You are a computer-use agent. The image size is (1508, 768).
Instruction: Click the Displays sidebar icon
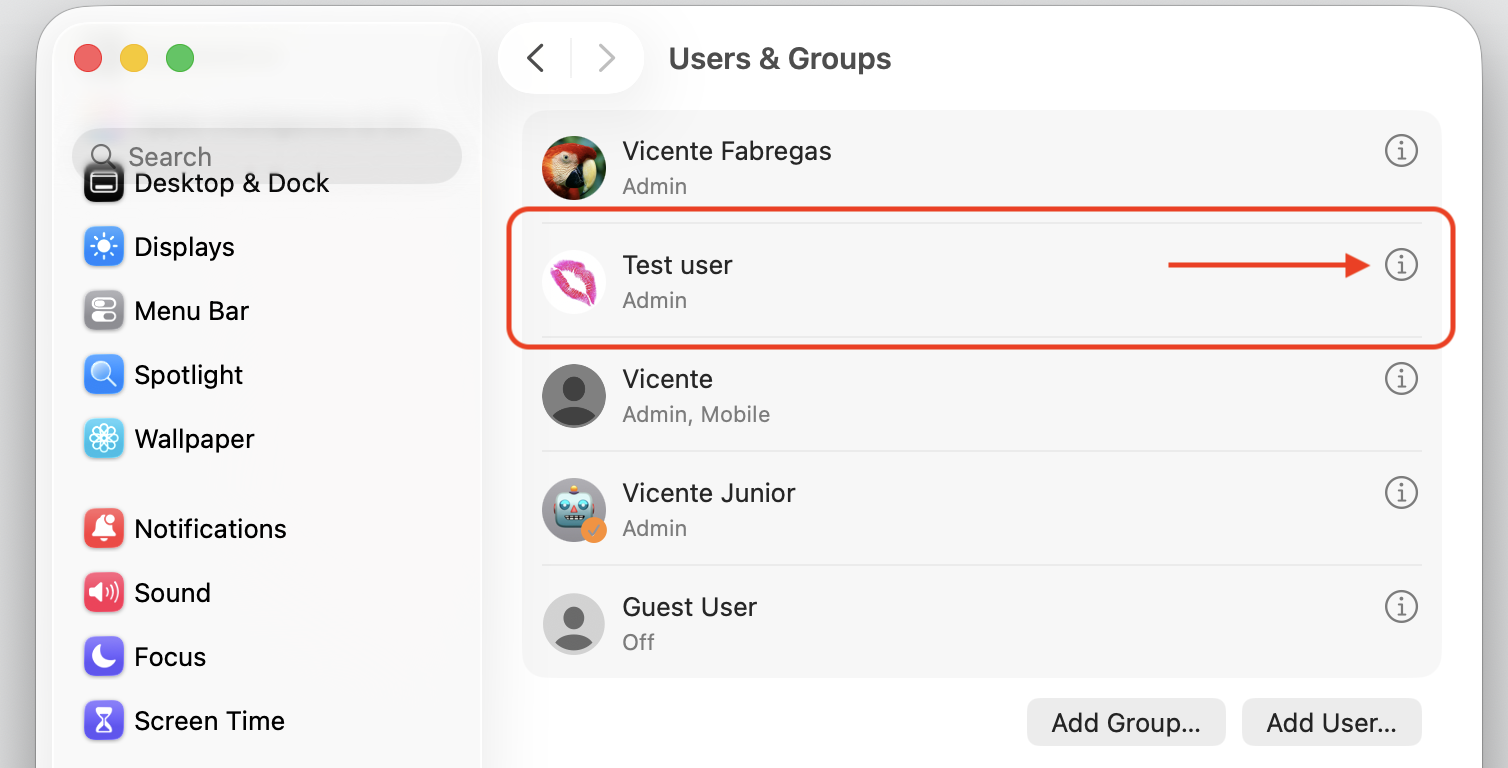104,247
